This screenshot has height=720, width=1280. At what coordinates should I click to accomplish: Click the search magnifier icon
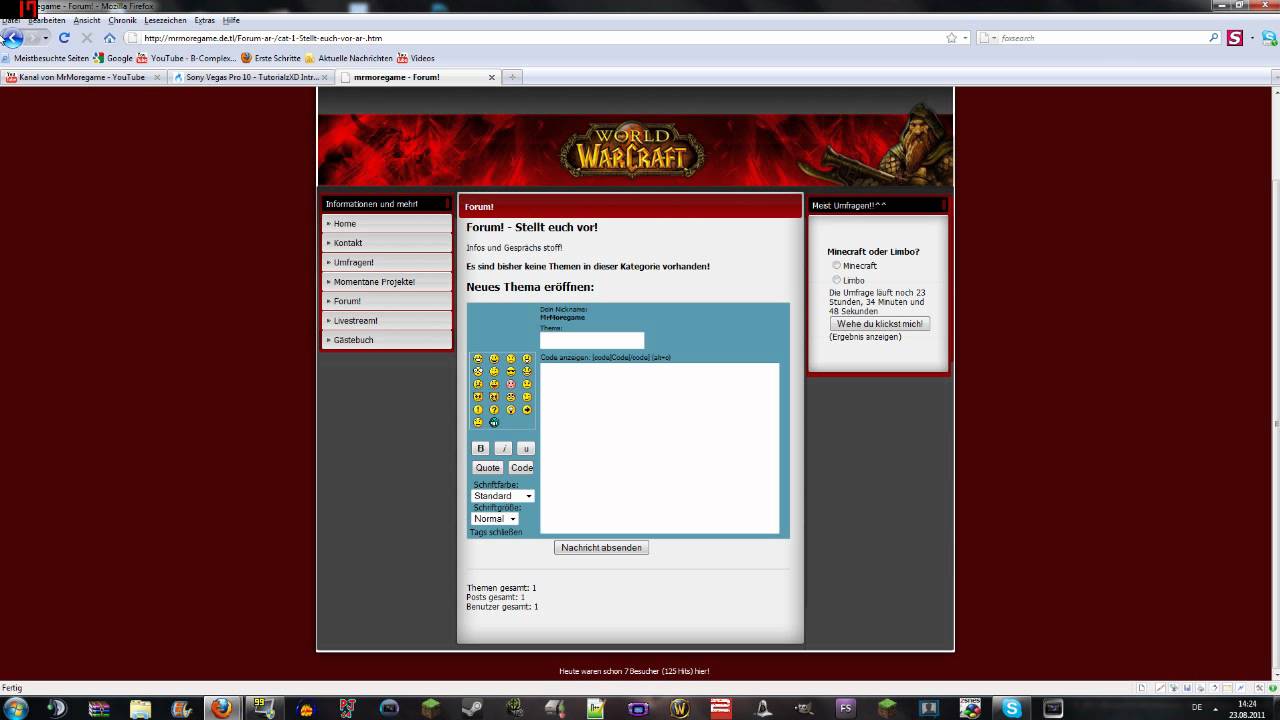(x=1214, y=38)
